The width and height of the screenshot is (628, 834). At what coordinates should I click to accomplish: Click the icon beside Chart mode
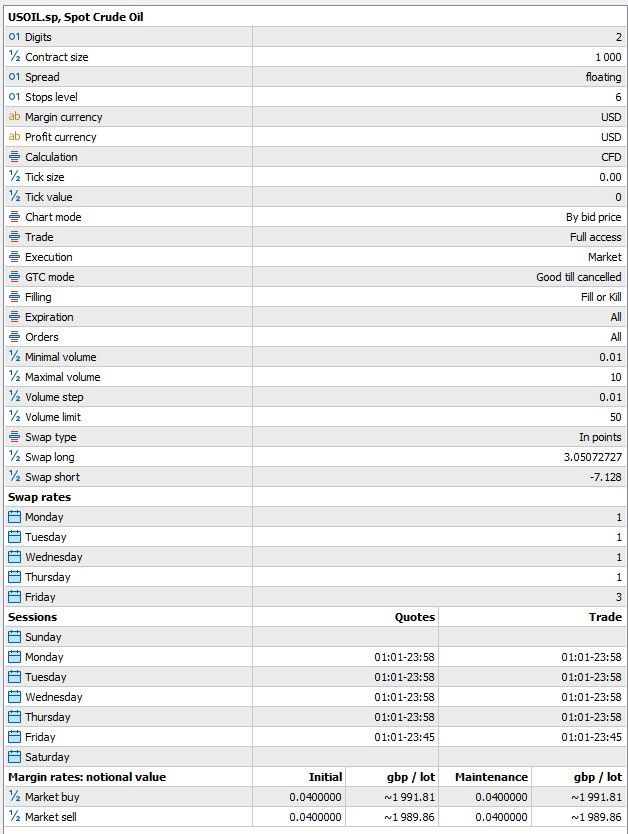(14, 216)
